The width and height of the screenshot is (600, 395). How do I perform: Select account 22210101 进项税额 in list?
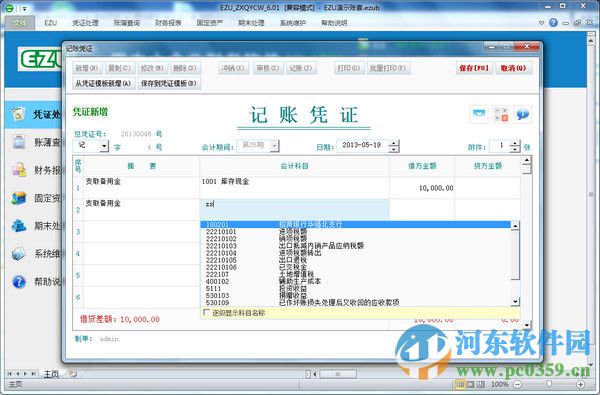coord(355,232)
